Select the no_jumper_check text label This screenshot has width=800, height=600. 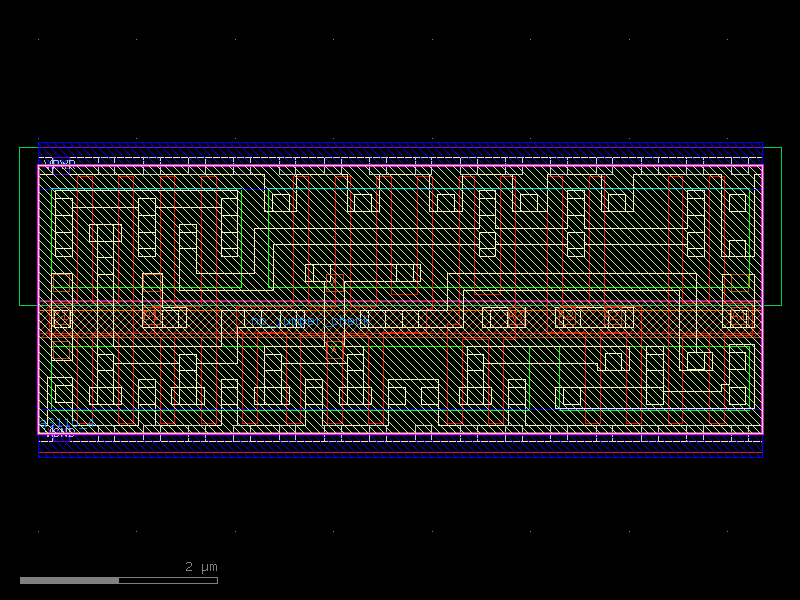click(310, 320)
